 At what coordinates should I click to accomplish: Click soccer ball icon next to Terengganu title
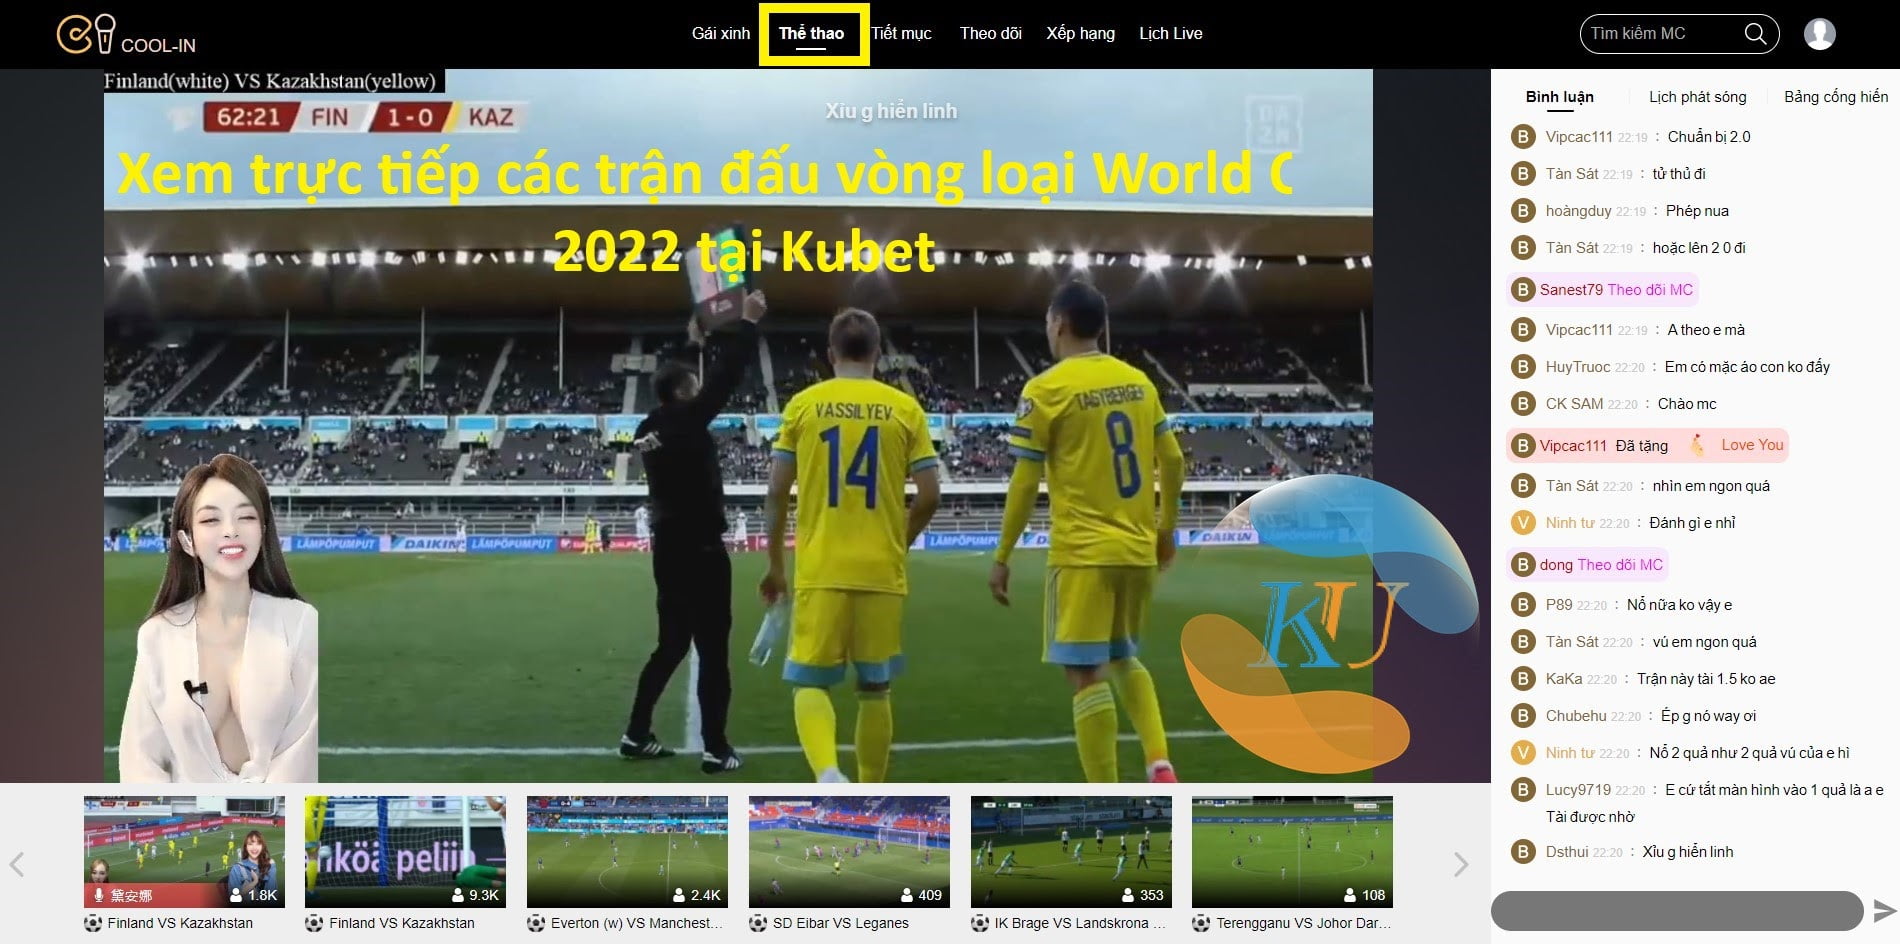pos(1202,923)
